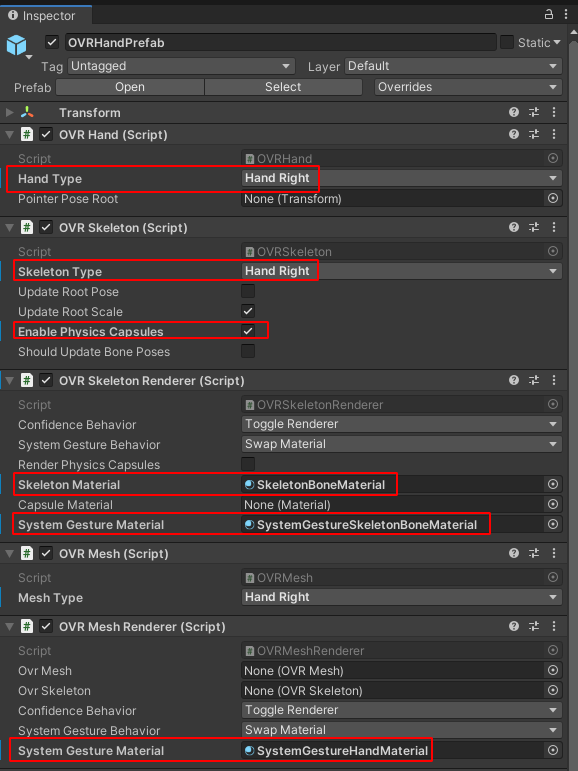Screen dimensions: 578x771
Task: Open help for OVR Hand script component
Action: 514,134
